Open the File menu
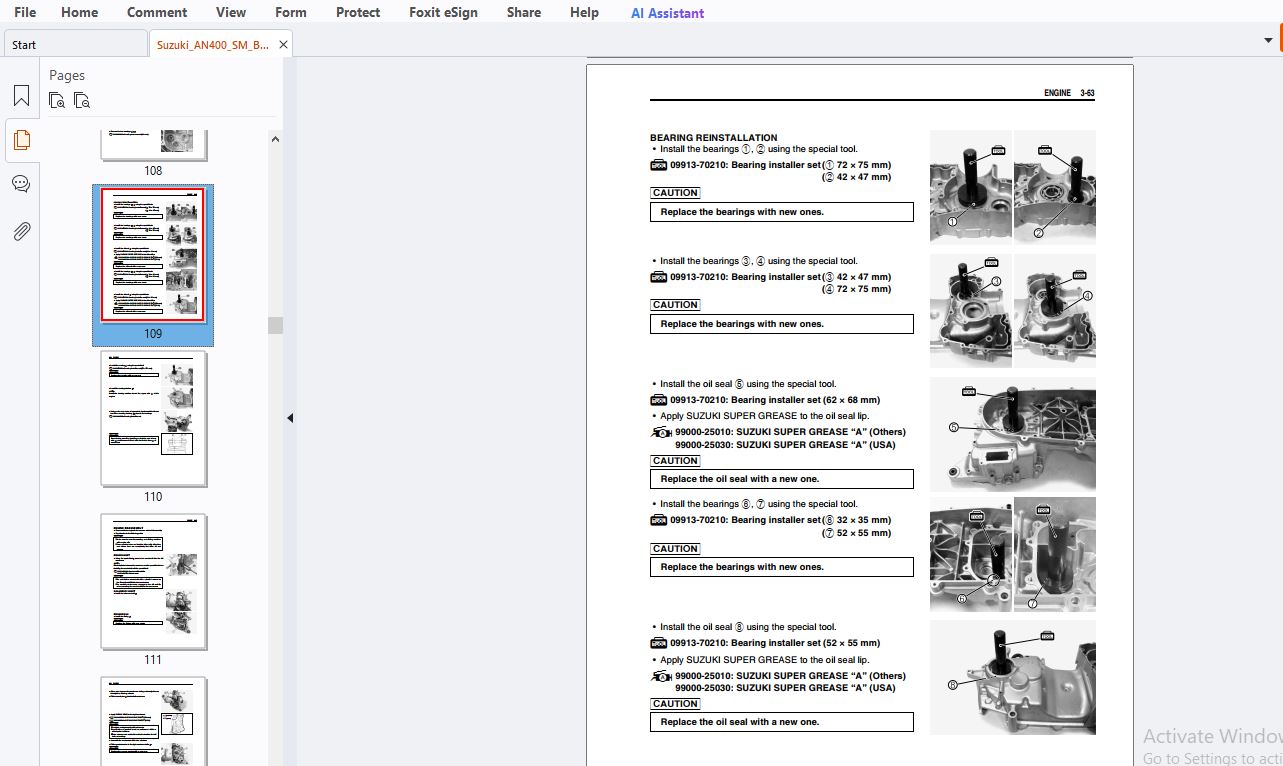Viewport: 1283px width, 766px height. point(25,12)
